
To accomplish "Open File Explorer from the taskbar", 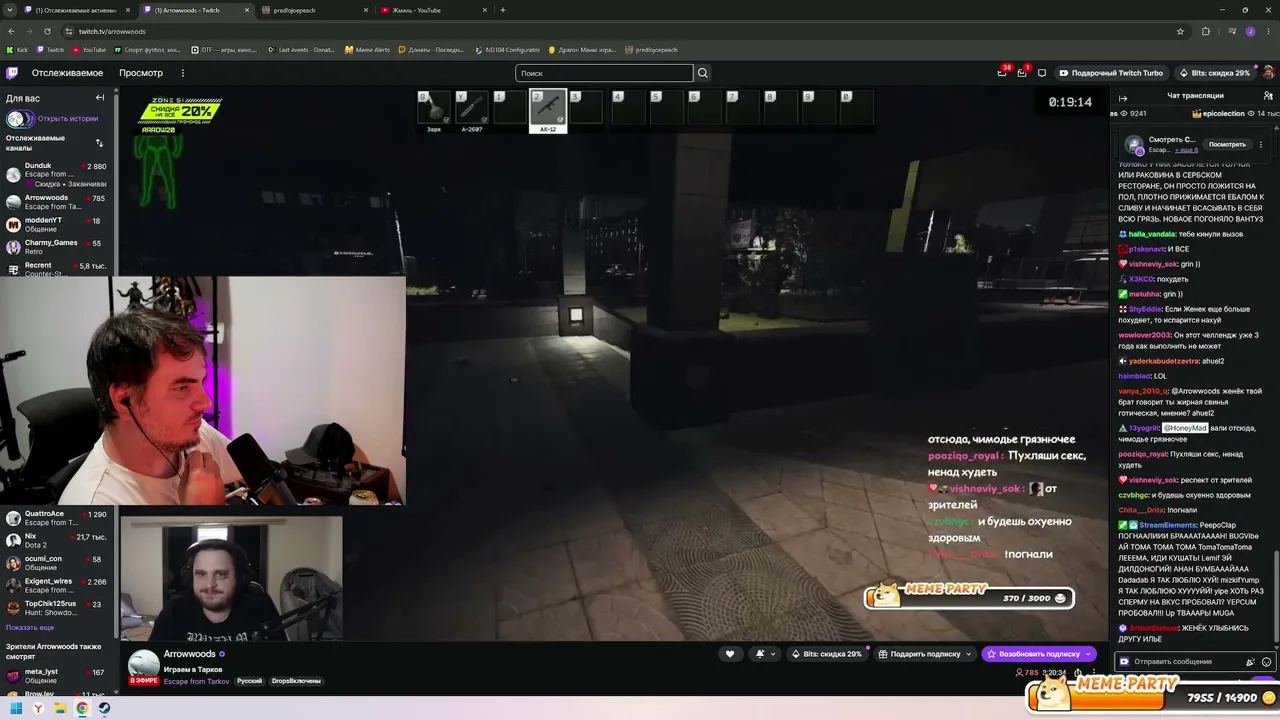I will point(60,709).
